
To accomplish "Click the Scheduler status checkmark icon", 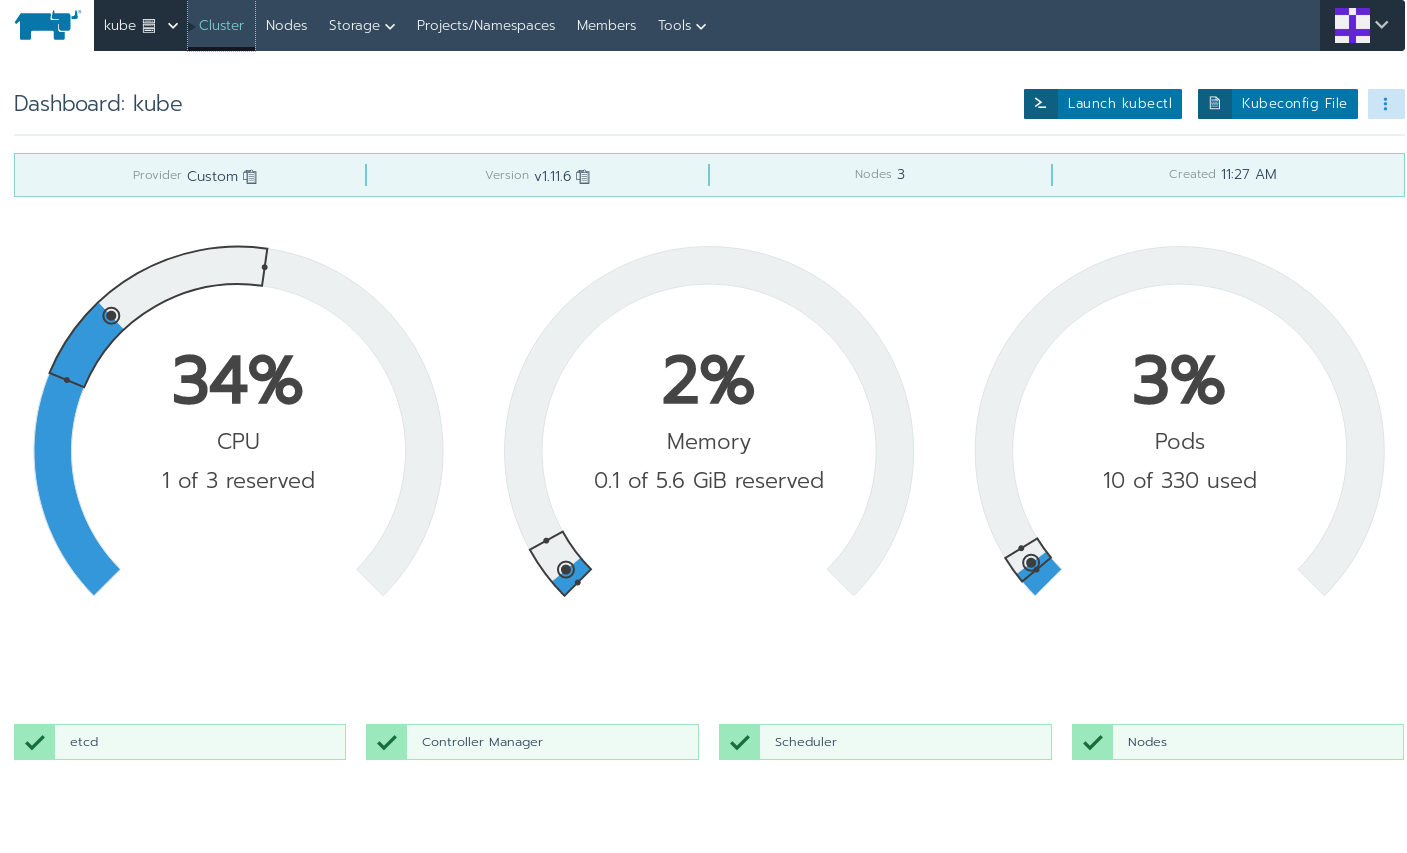I will click(740, 742).
